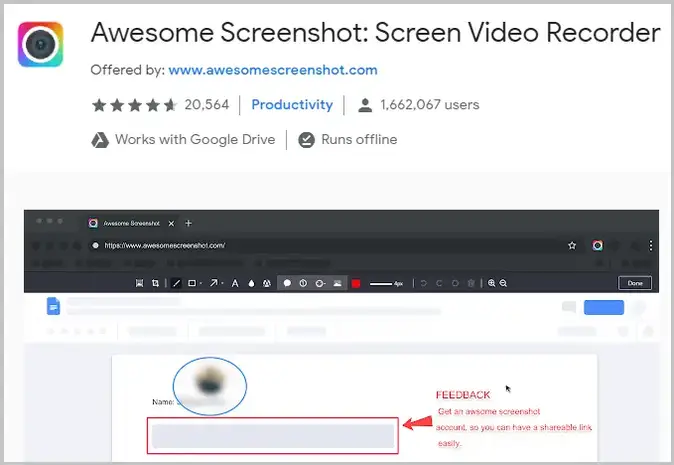Click the red-outlined blurred input box
Image resolution: width=674 pixels, height=465 pixels.
pos(273,435)
